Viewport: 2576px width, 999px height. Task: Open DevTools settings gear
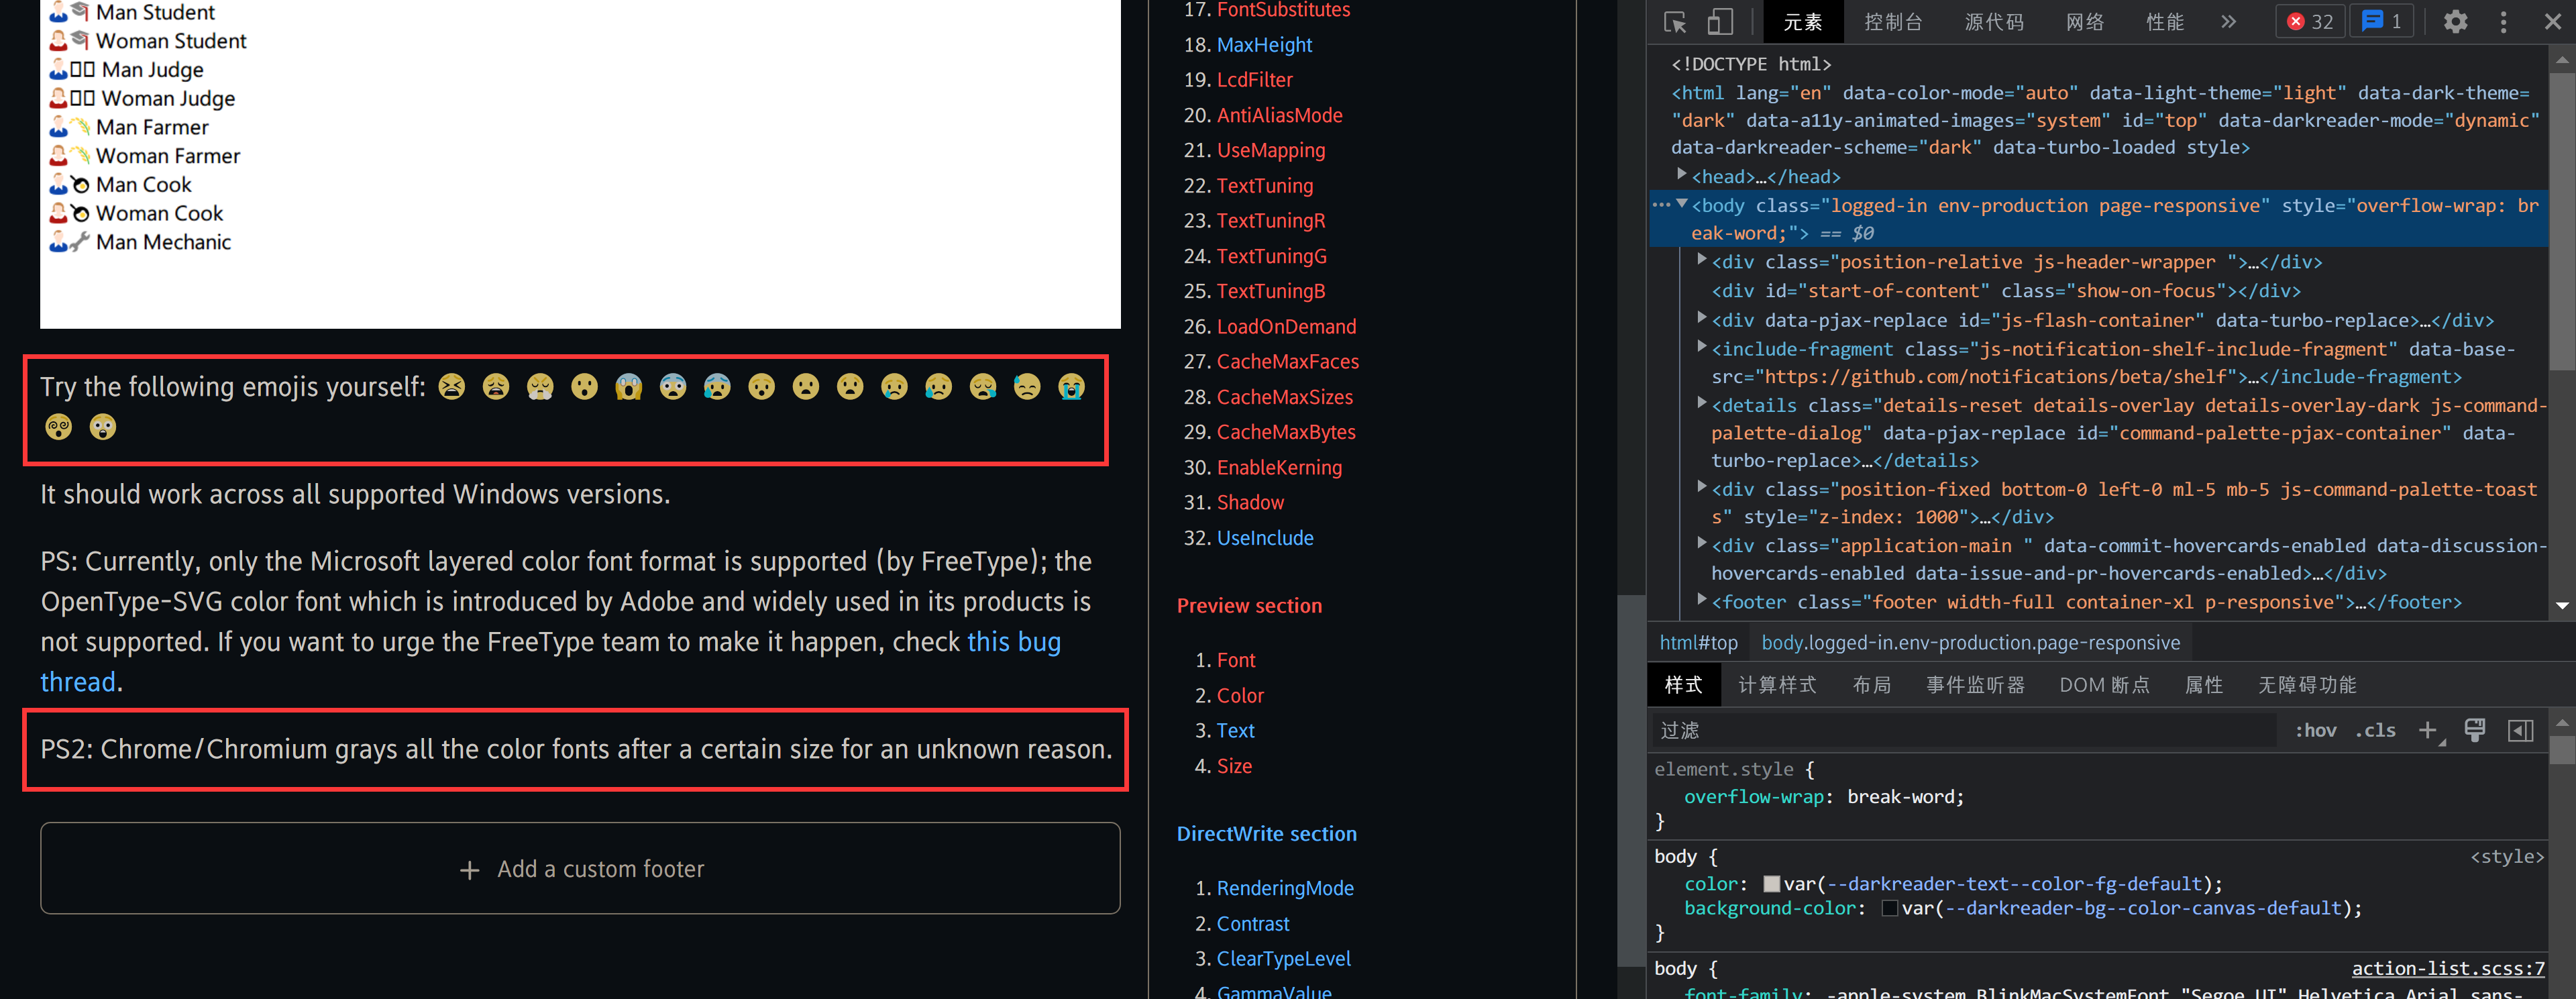pyautogui.click(x=2455, y=21)
